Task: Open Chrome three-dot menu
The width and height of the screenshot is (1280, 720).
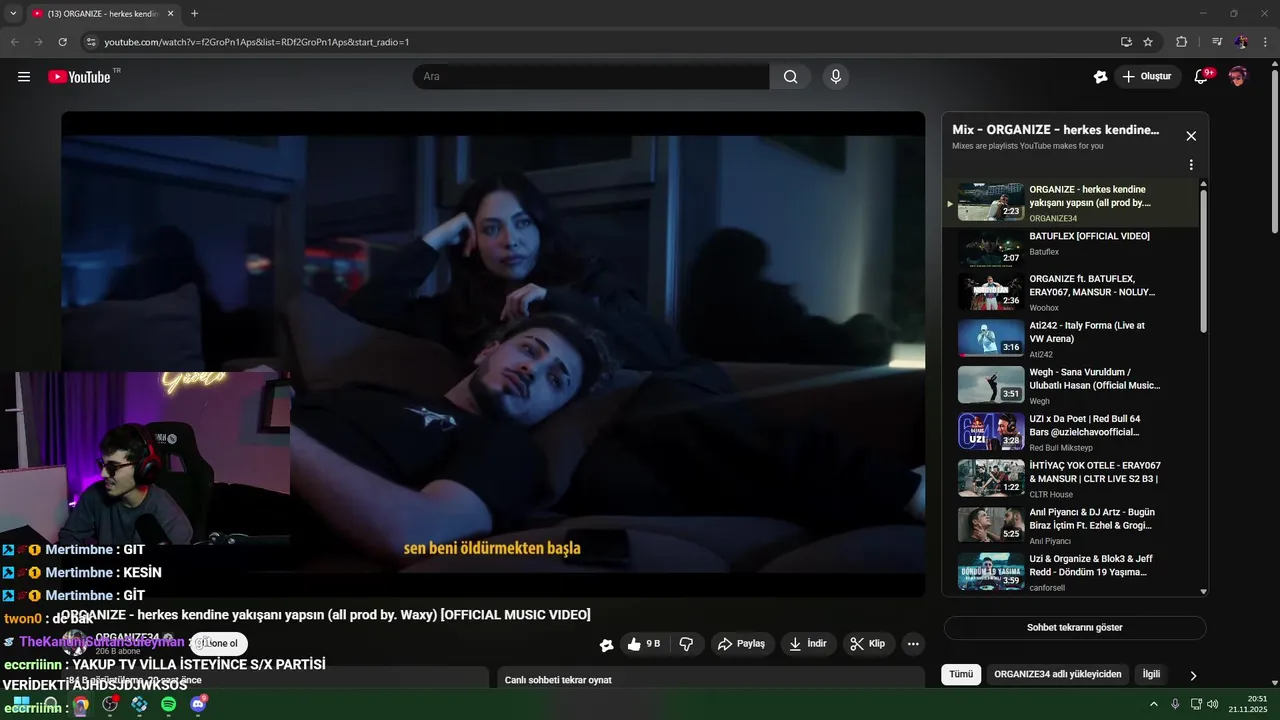Action: (x=1266, y=42)
